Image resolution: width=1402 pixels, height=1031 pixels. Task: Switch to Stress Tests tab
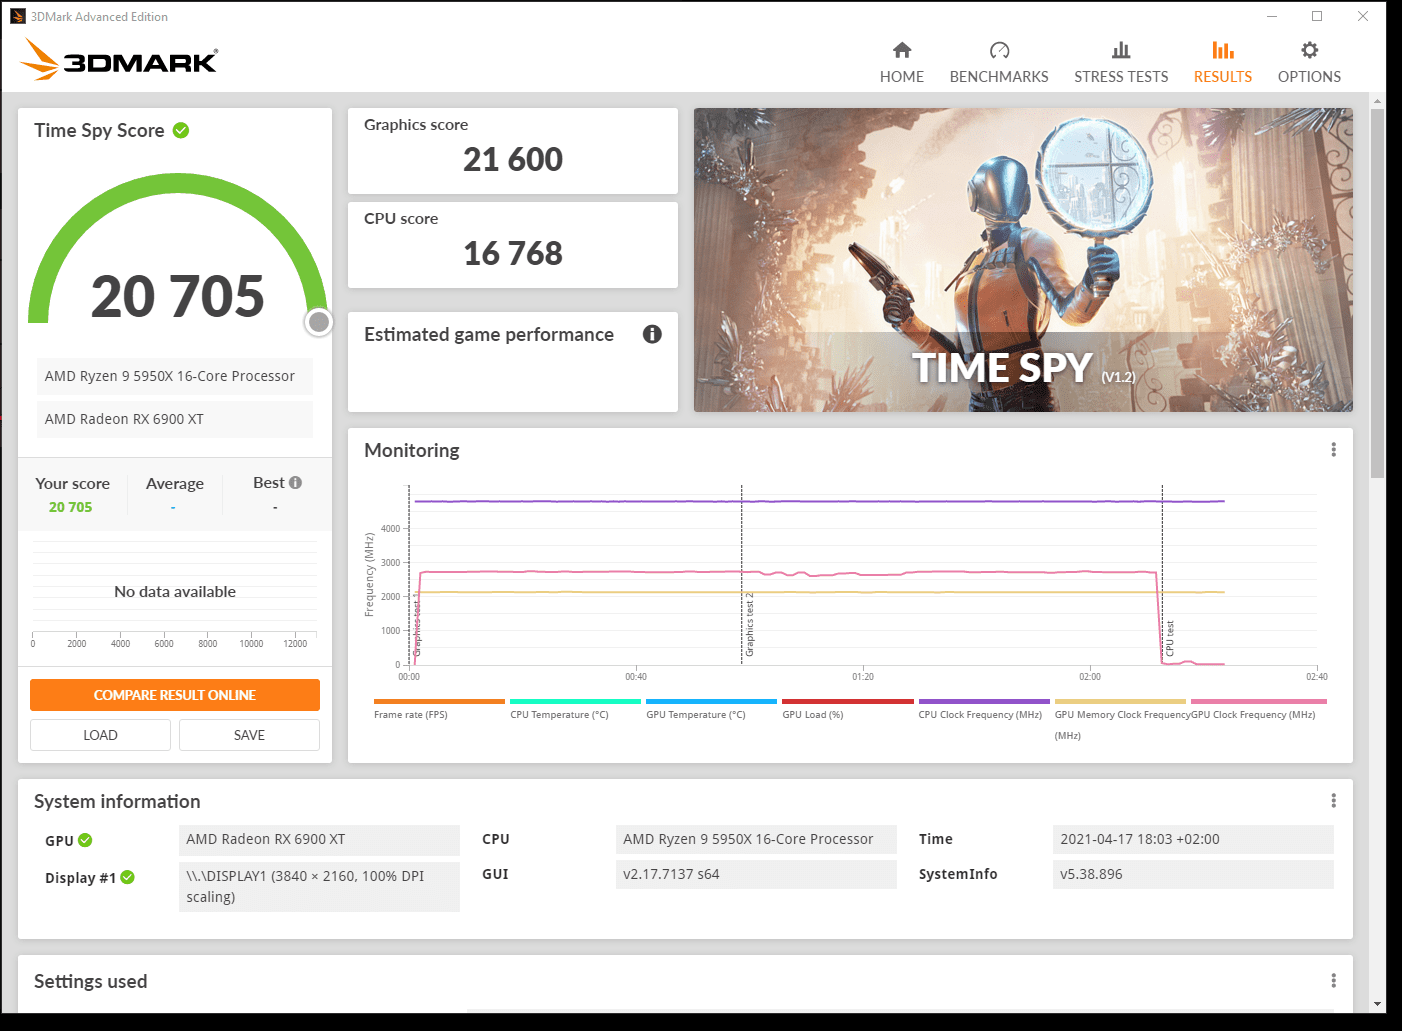point(1121,62)
